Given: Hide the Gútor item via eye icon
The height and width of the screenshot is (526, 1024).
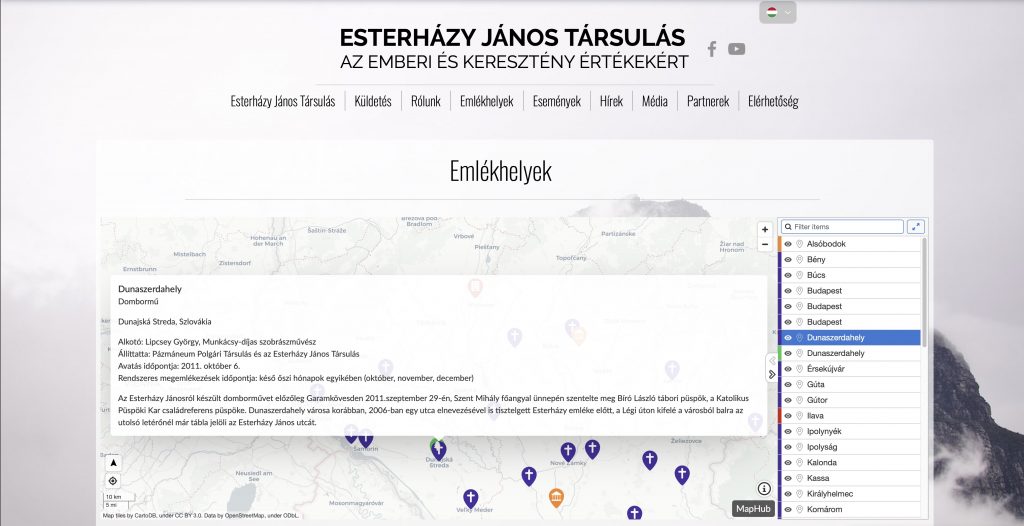Looking at the screenshot, I should point(788,400).
